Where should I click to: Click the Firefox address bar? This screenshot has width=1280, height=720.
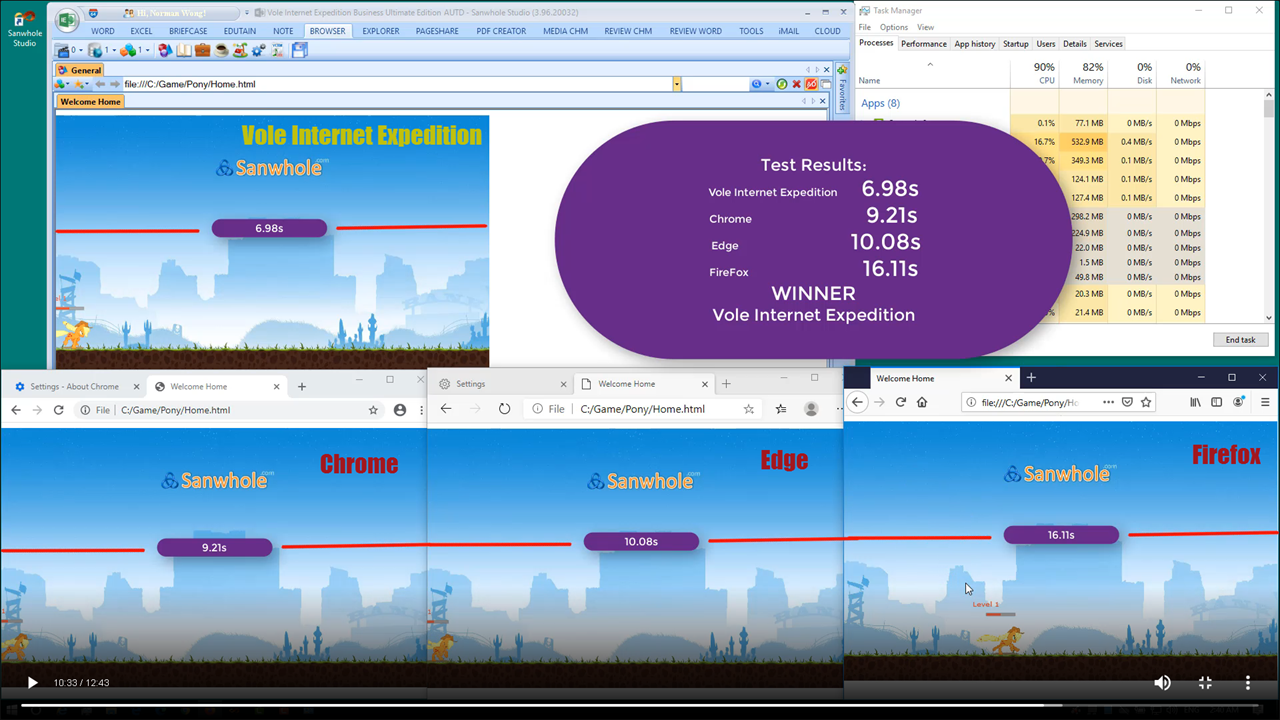[x=1058, y=402]
